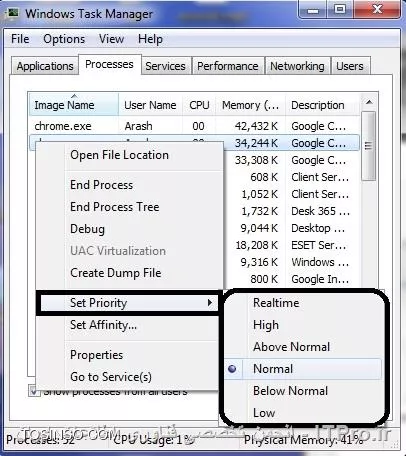Click End Process in context menu
The height and width of the screenshot is (456, 406).
(129, 185)
